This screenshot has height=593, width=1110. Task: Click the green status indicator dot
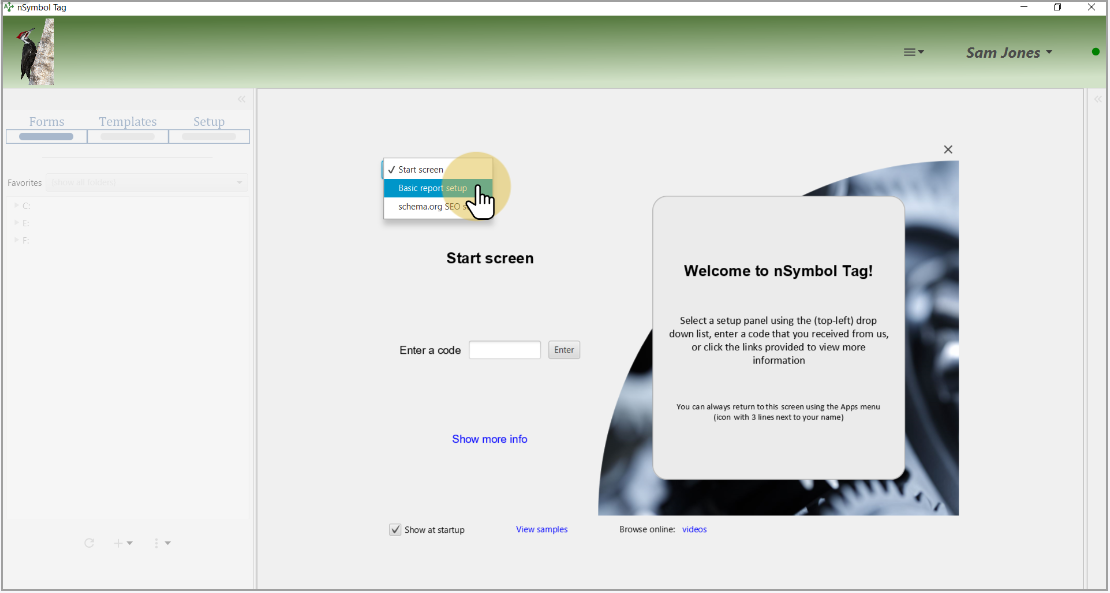click(x=1096, y=52)
